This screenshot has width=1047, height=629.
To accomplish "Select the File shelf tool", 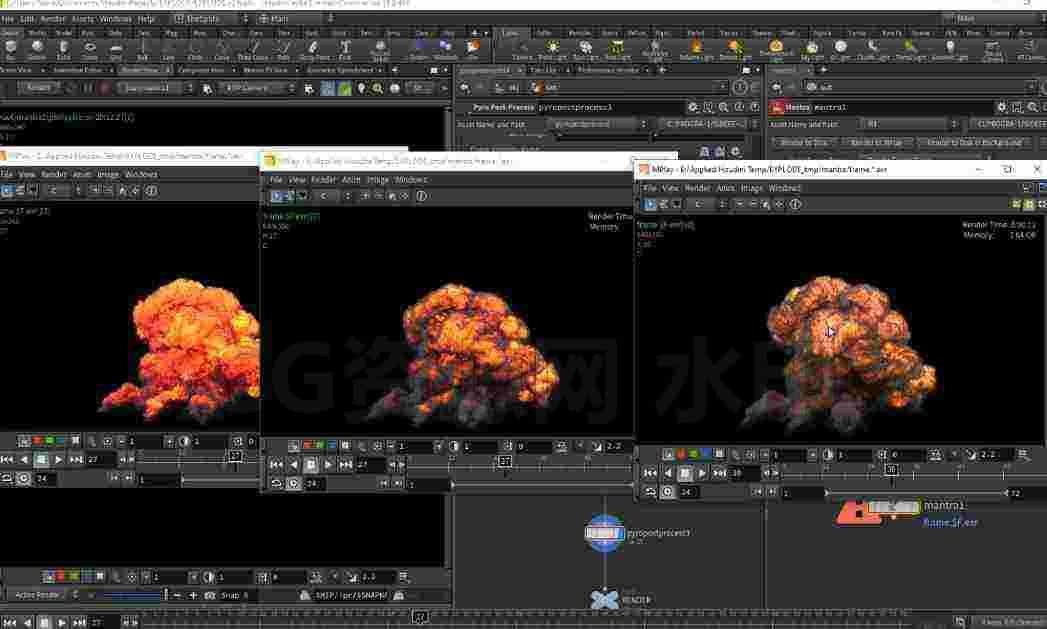I will tap(473, 49).
